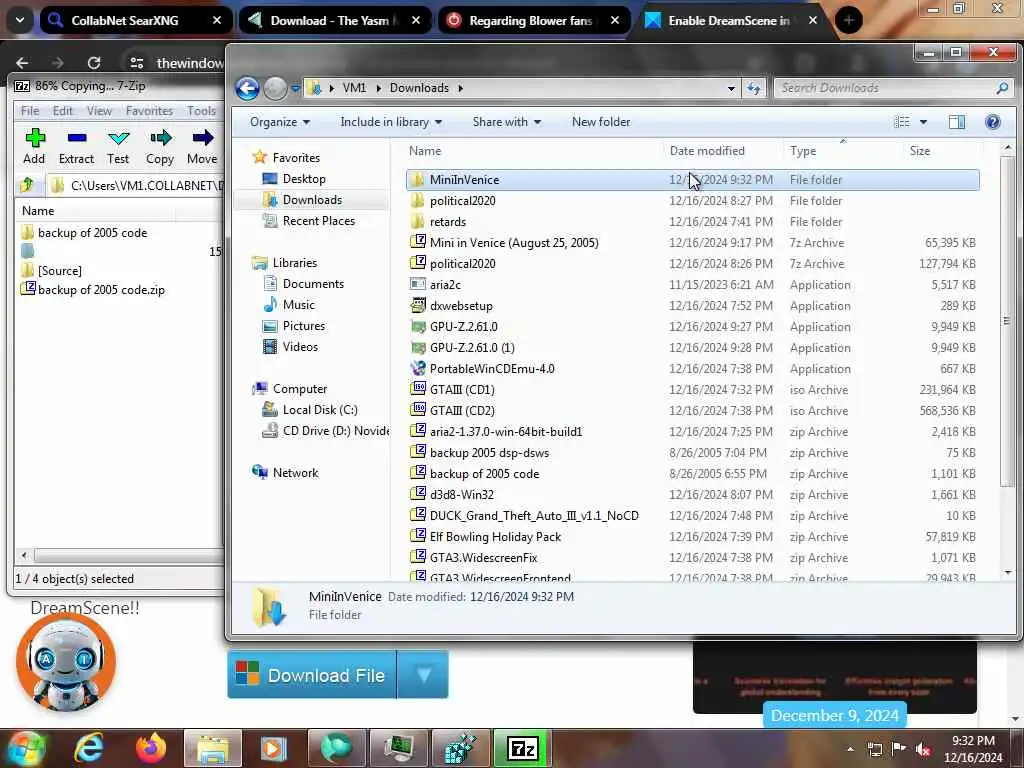Open Explorer help
1024x768 pixels.
click(993, 121)
